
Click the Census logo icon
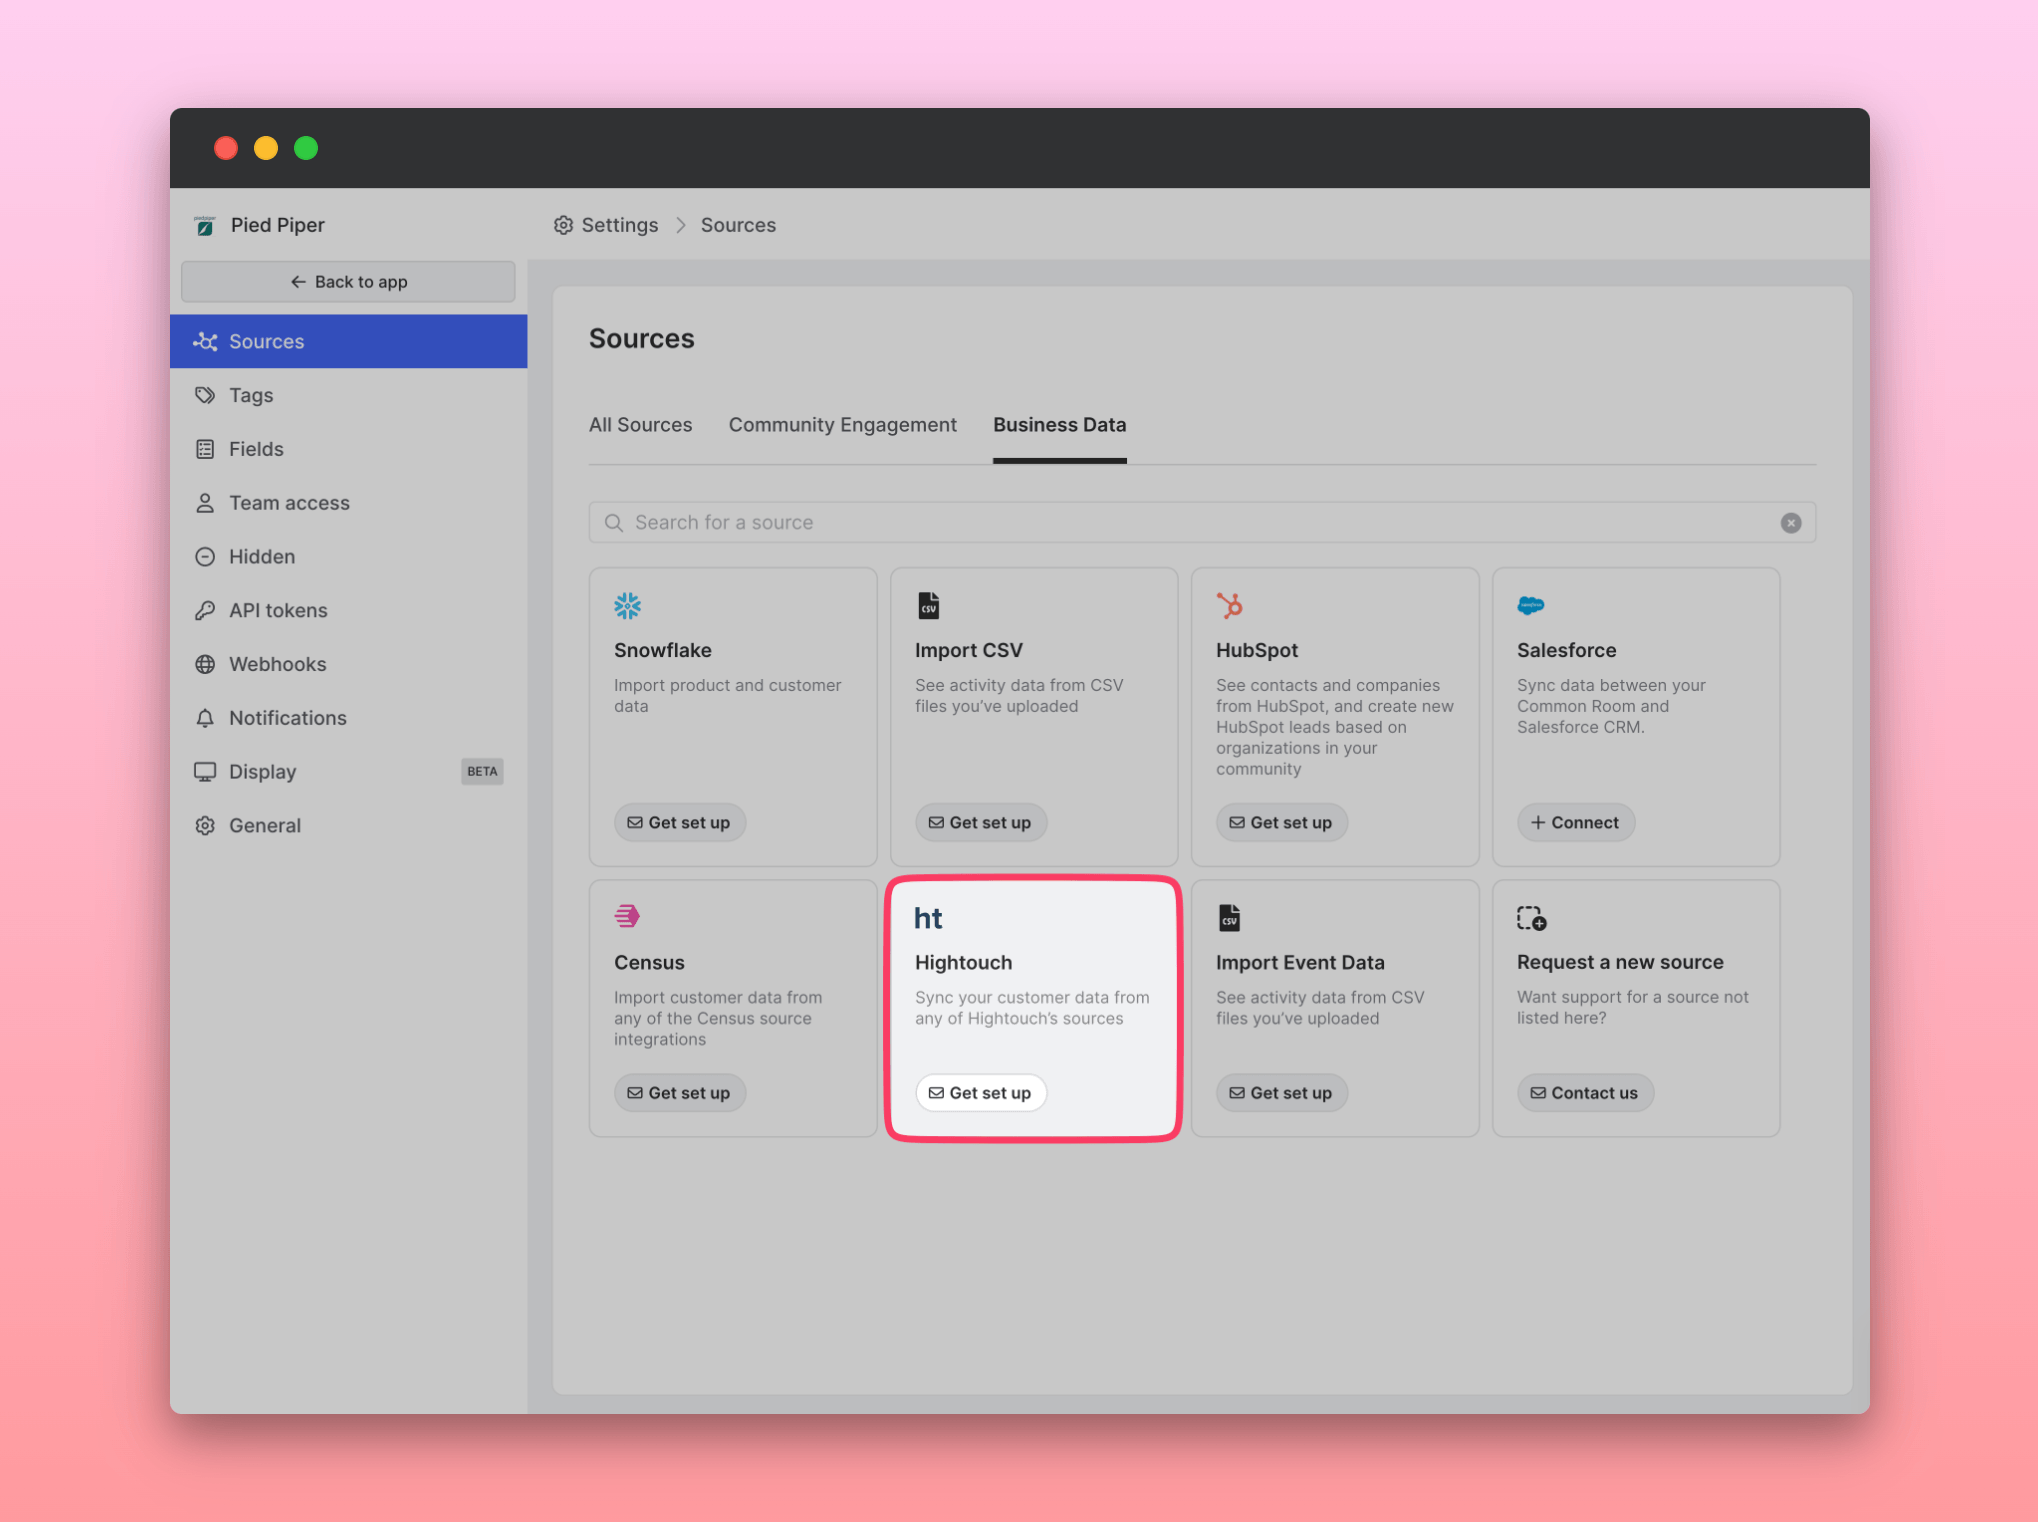(x=627, y=916)
